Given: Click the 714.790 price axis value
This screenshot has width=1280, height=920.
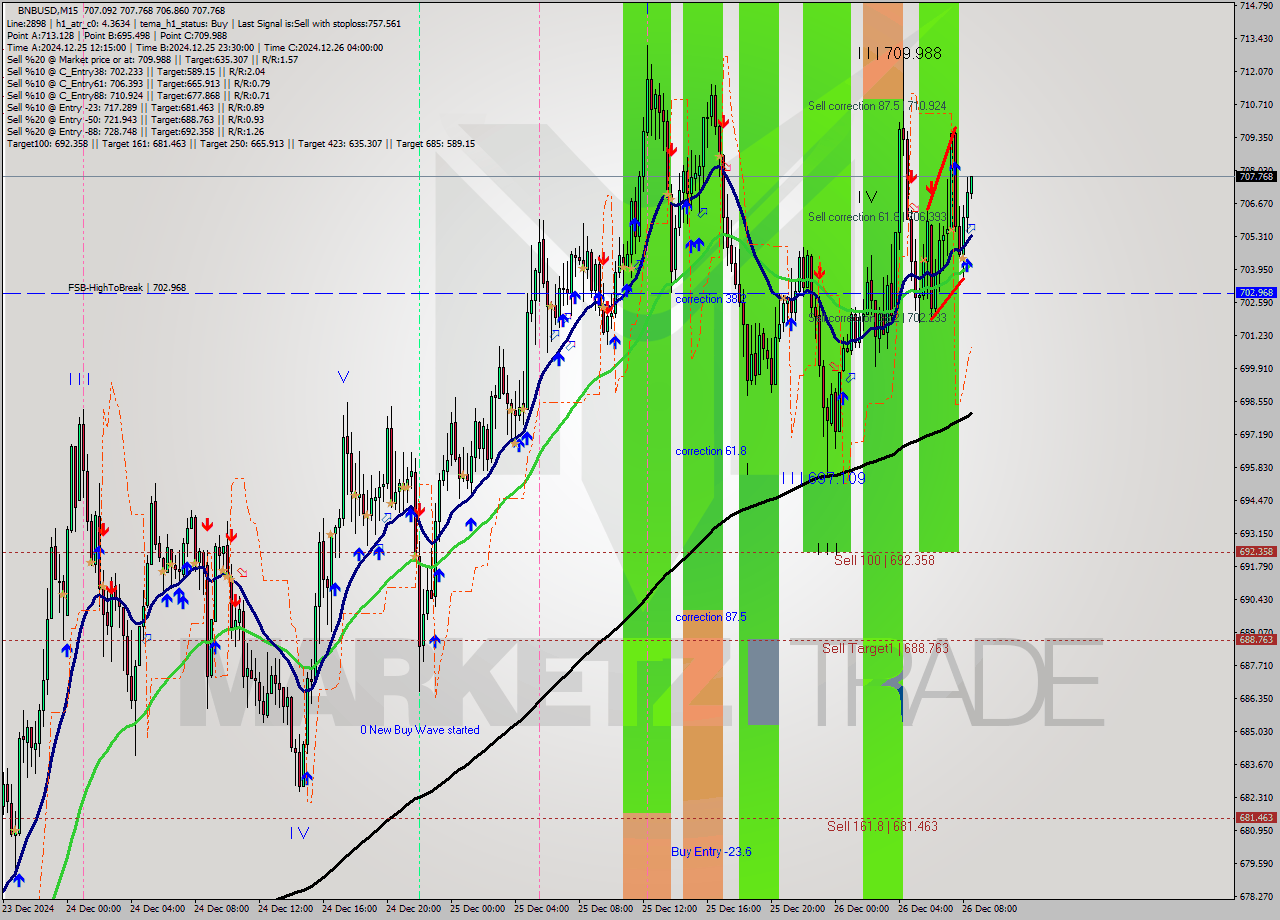Looking at the screenshot, I should pyautogui.click(x=1256, y=6).
